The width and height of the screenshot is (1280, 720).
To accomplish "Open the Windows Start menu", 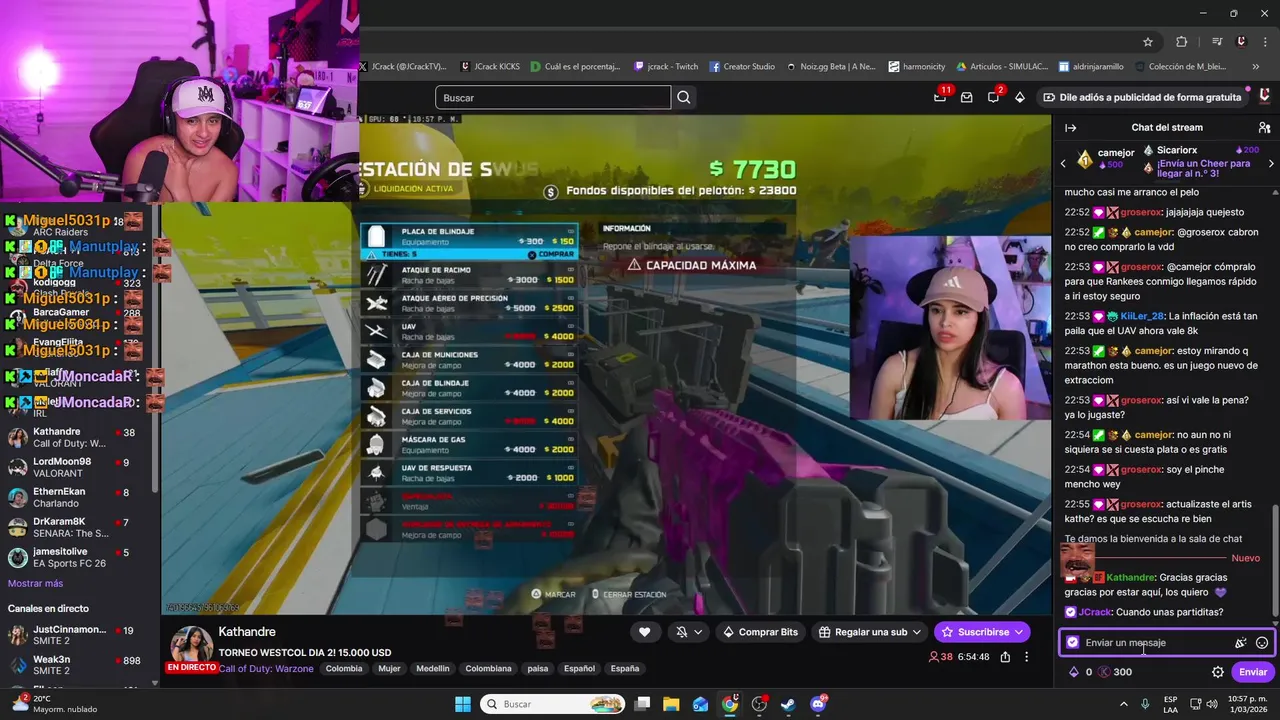I will 463,704.
